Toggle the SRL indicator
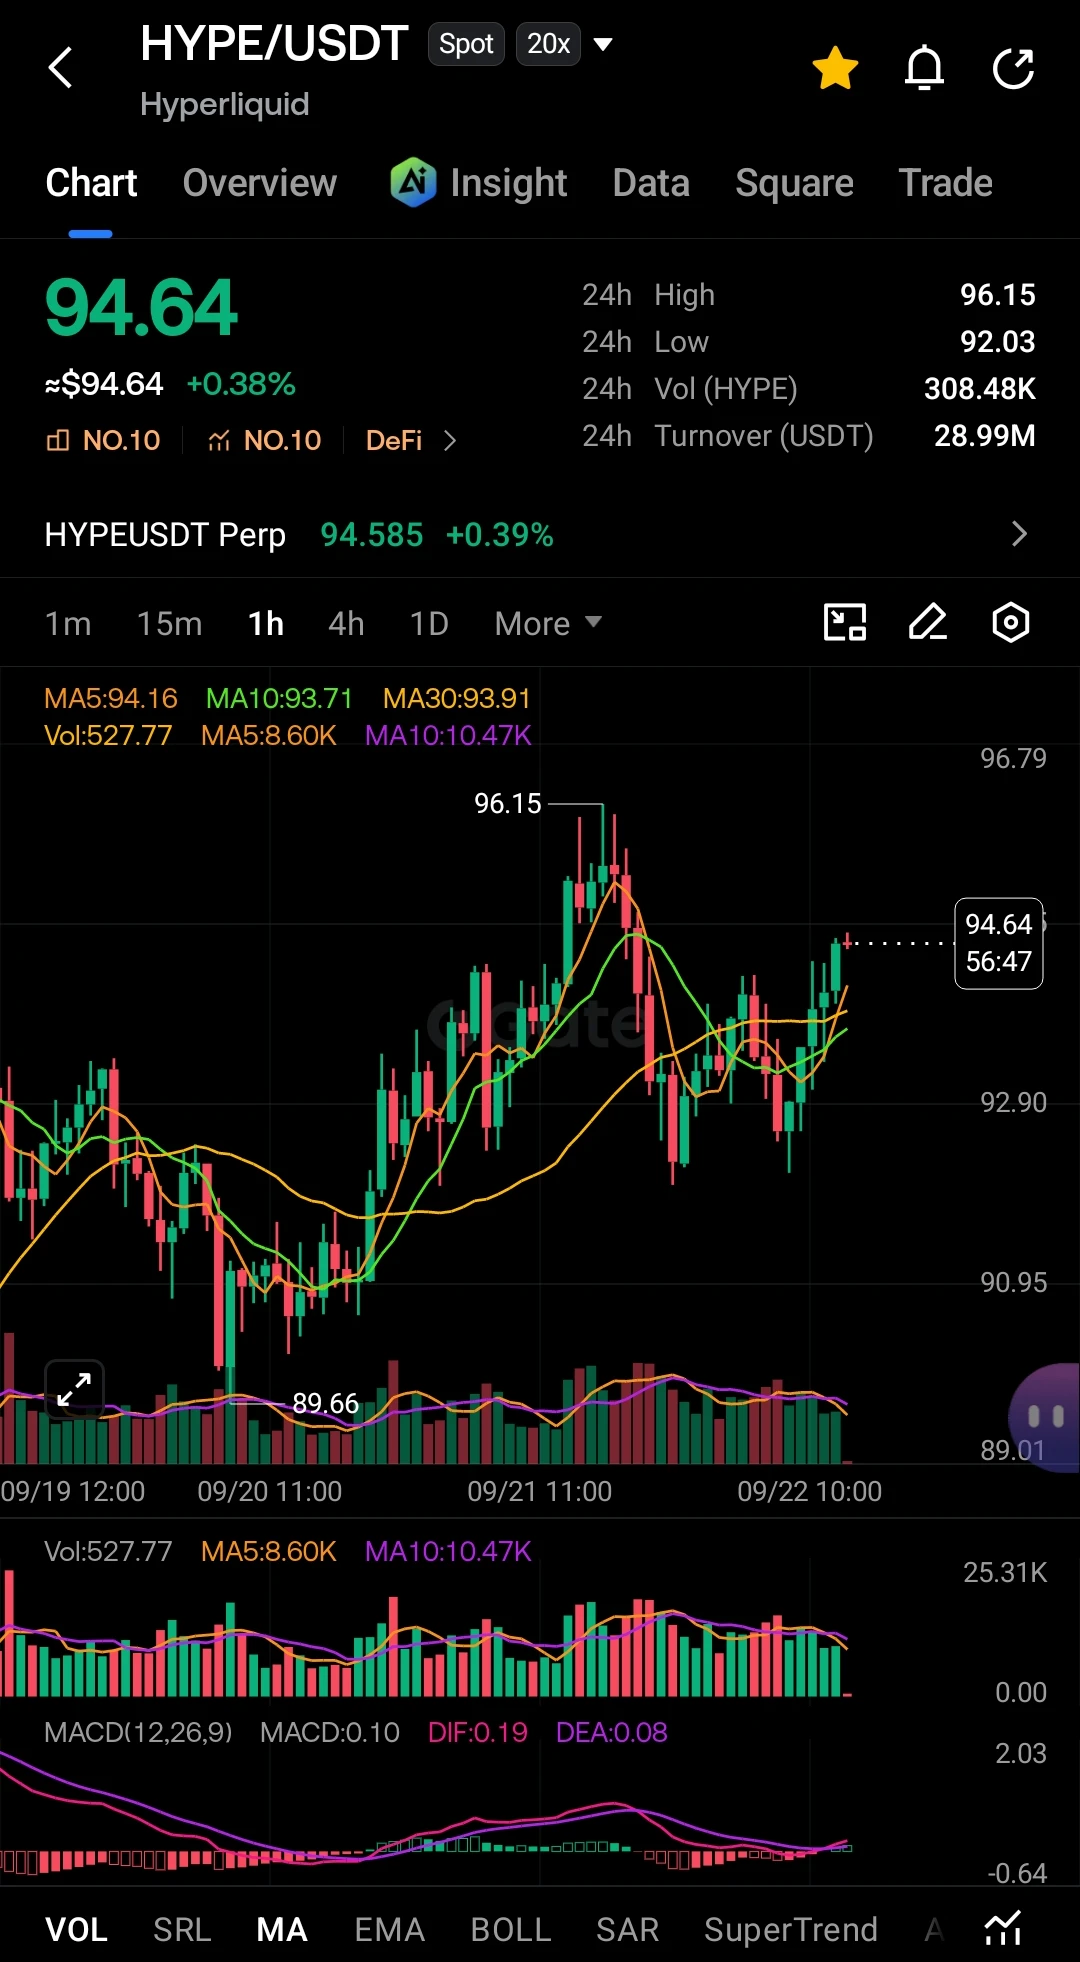The height and width of the screenshot is (1962, 1080). [x=182, y=1930]
